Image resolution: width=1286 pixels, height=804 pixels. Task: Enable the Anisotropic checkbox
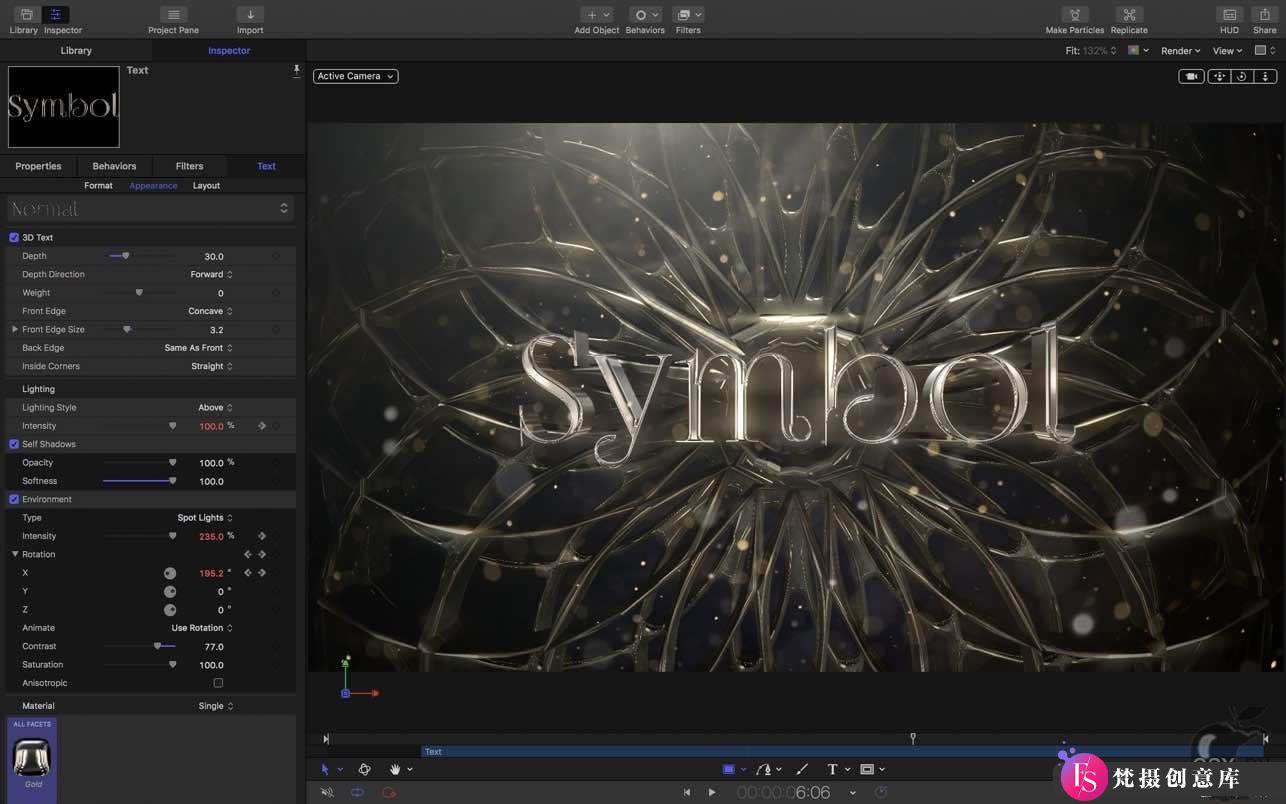[x=218, y=683]
